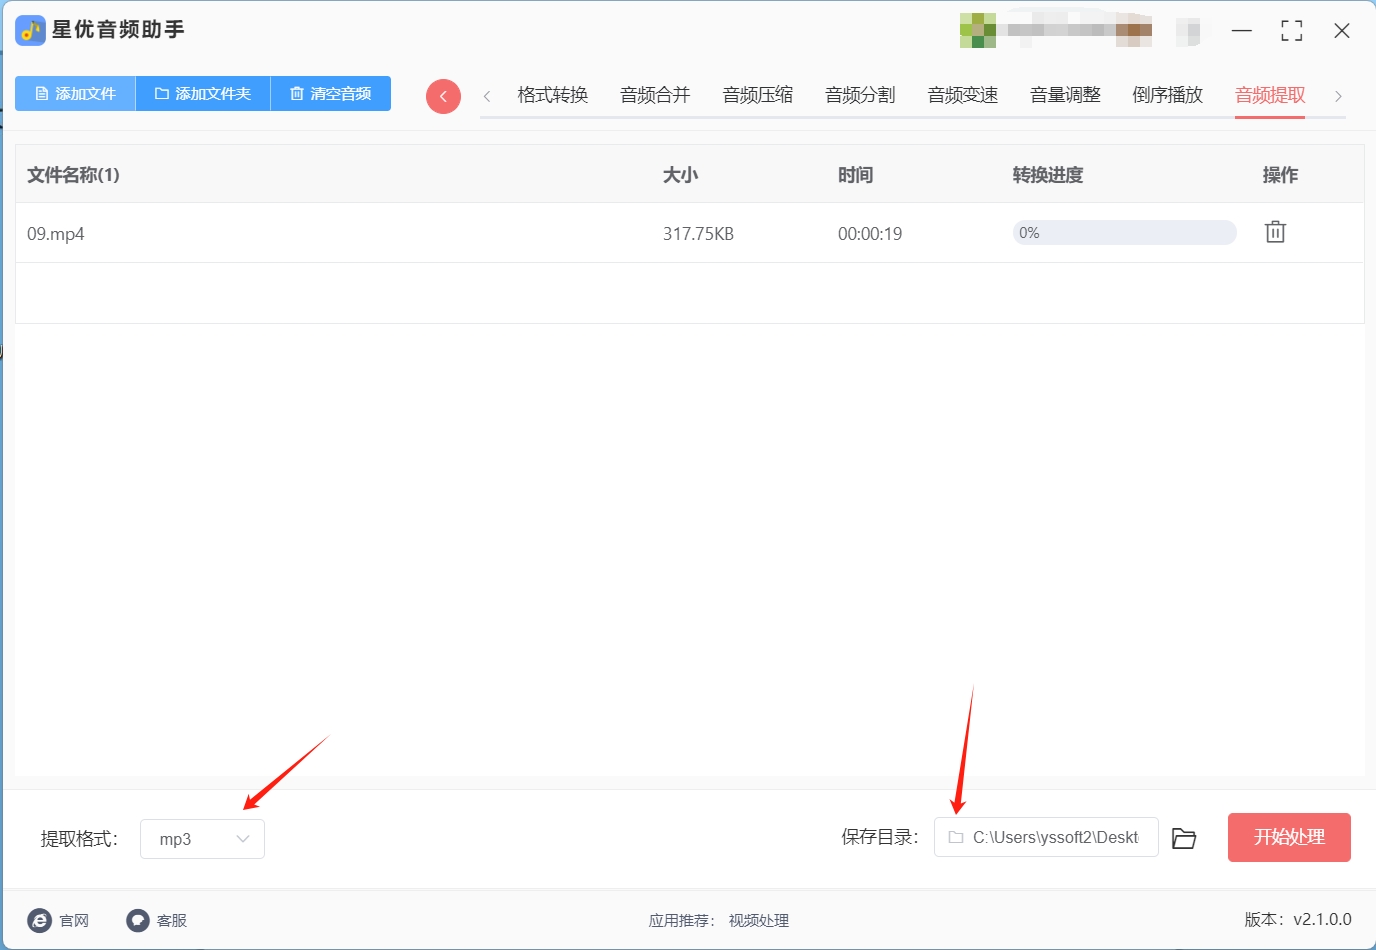Switch to the 格式转换 tab
Image resolution: width=1376 pixels, height=950 pixels.
tap(553, 95)
